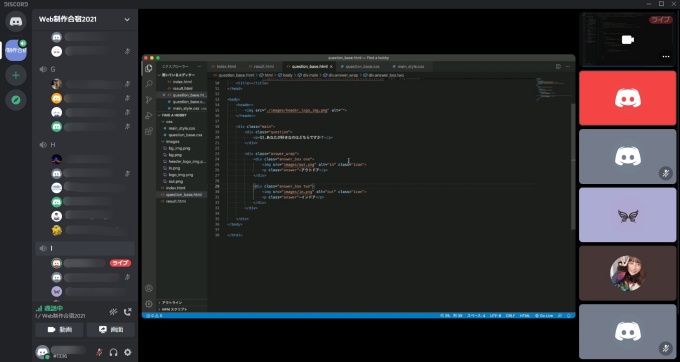Open logo_img.png in the Explorer
The width and height of the screenshot is (680, 362).
point(181,175)
